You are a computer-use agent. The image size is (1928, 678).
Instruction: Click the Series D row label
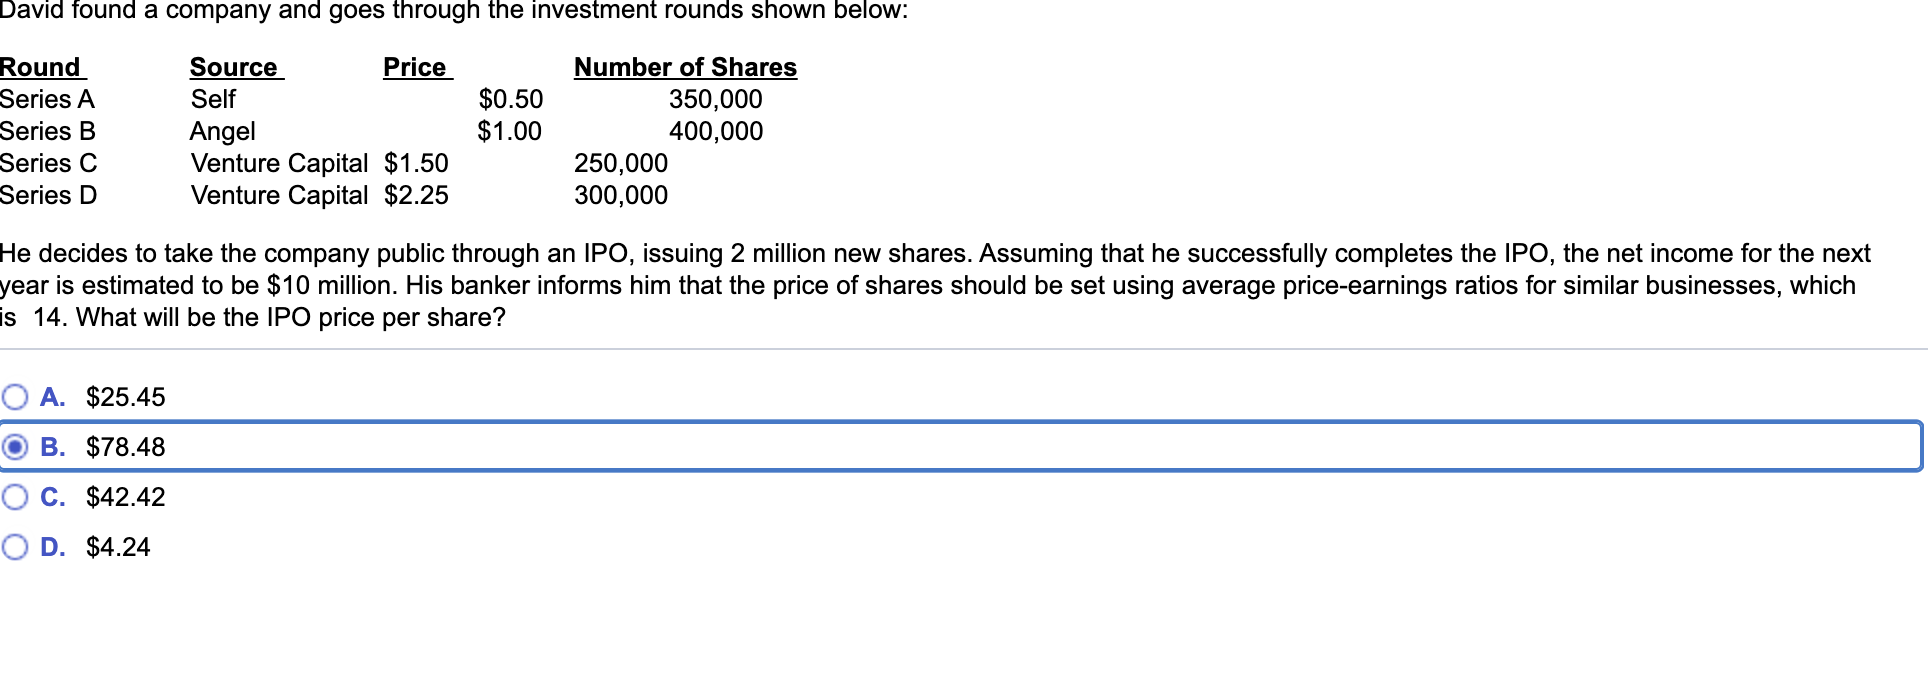pos(47,196)
